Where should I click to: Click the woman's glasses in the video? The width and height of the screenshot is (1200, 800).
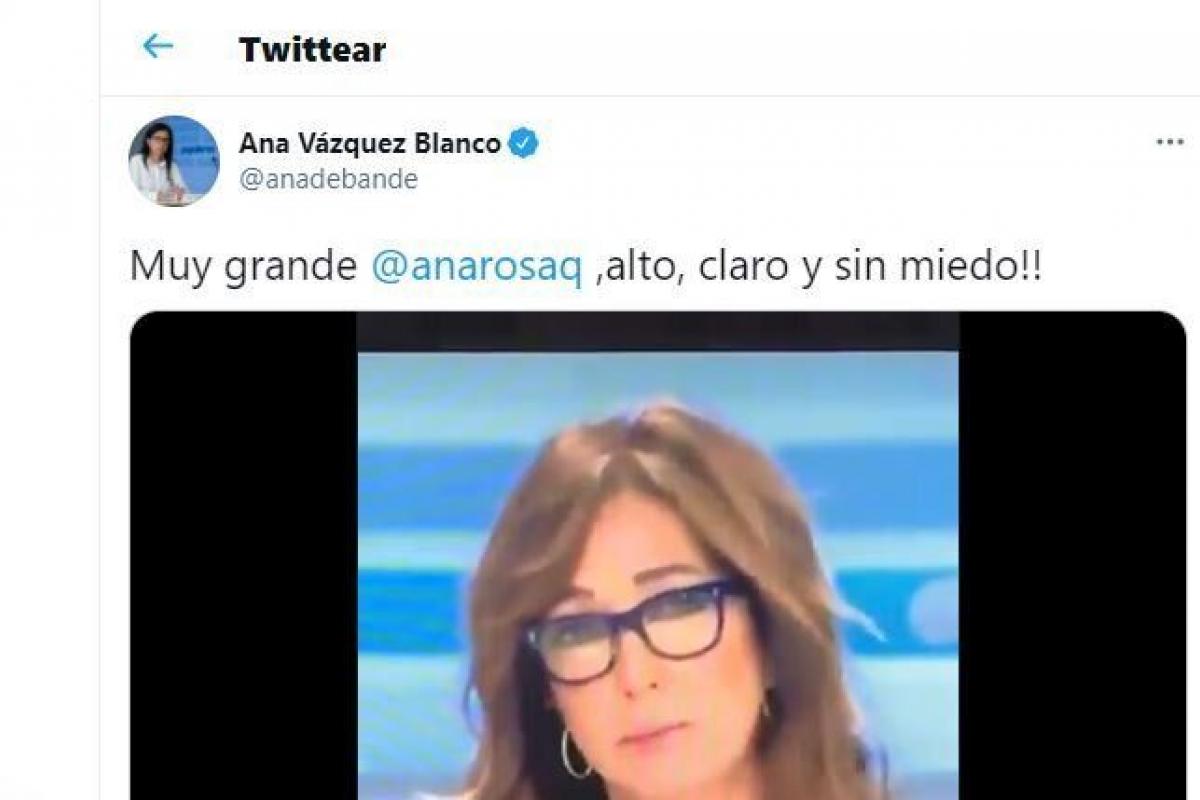click(635, 630)
